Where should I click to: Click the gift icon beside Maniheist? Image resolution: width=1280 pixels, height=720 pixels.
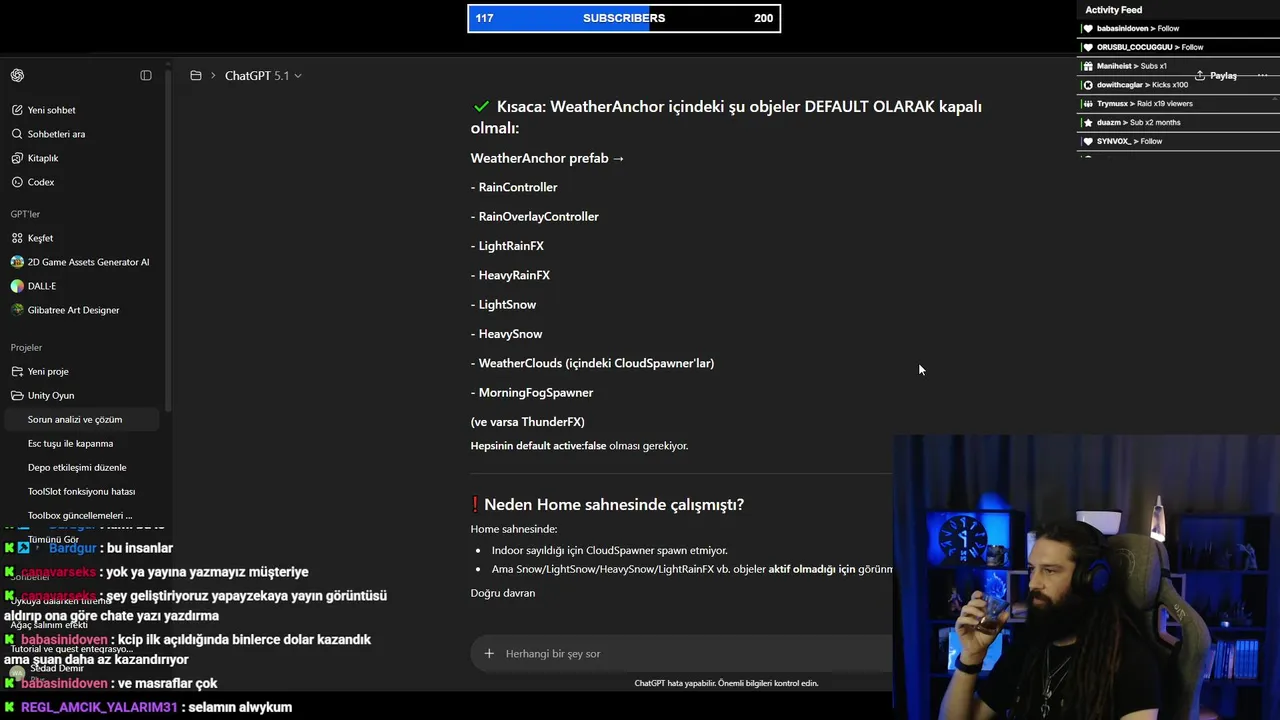(x=1088, y=66)
